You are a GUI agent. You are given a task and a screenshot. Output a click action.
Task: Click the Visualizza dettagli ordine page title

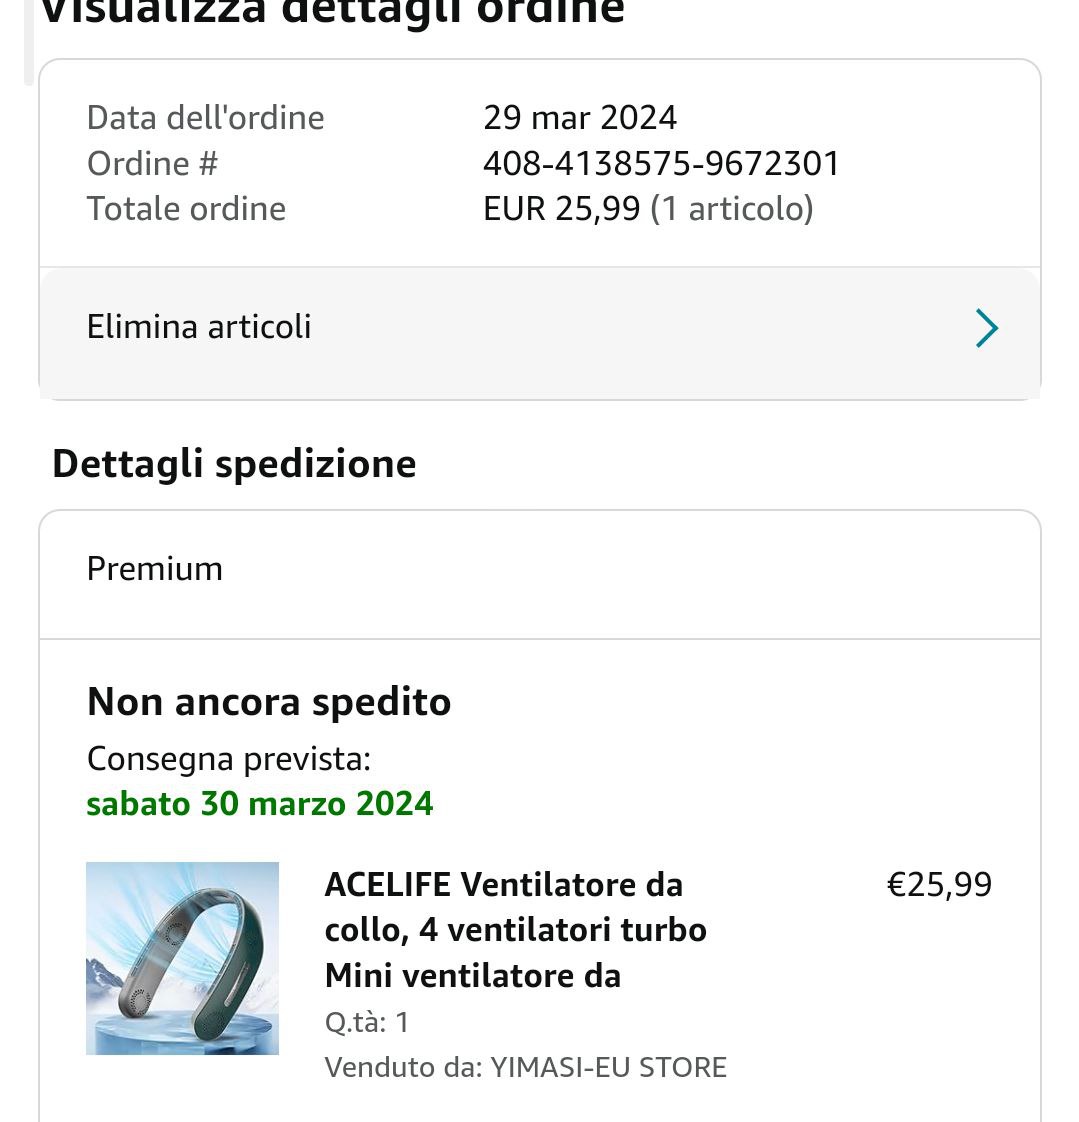pyautogui.click(x=332, y=12)
